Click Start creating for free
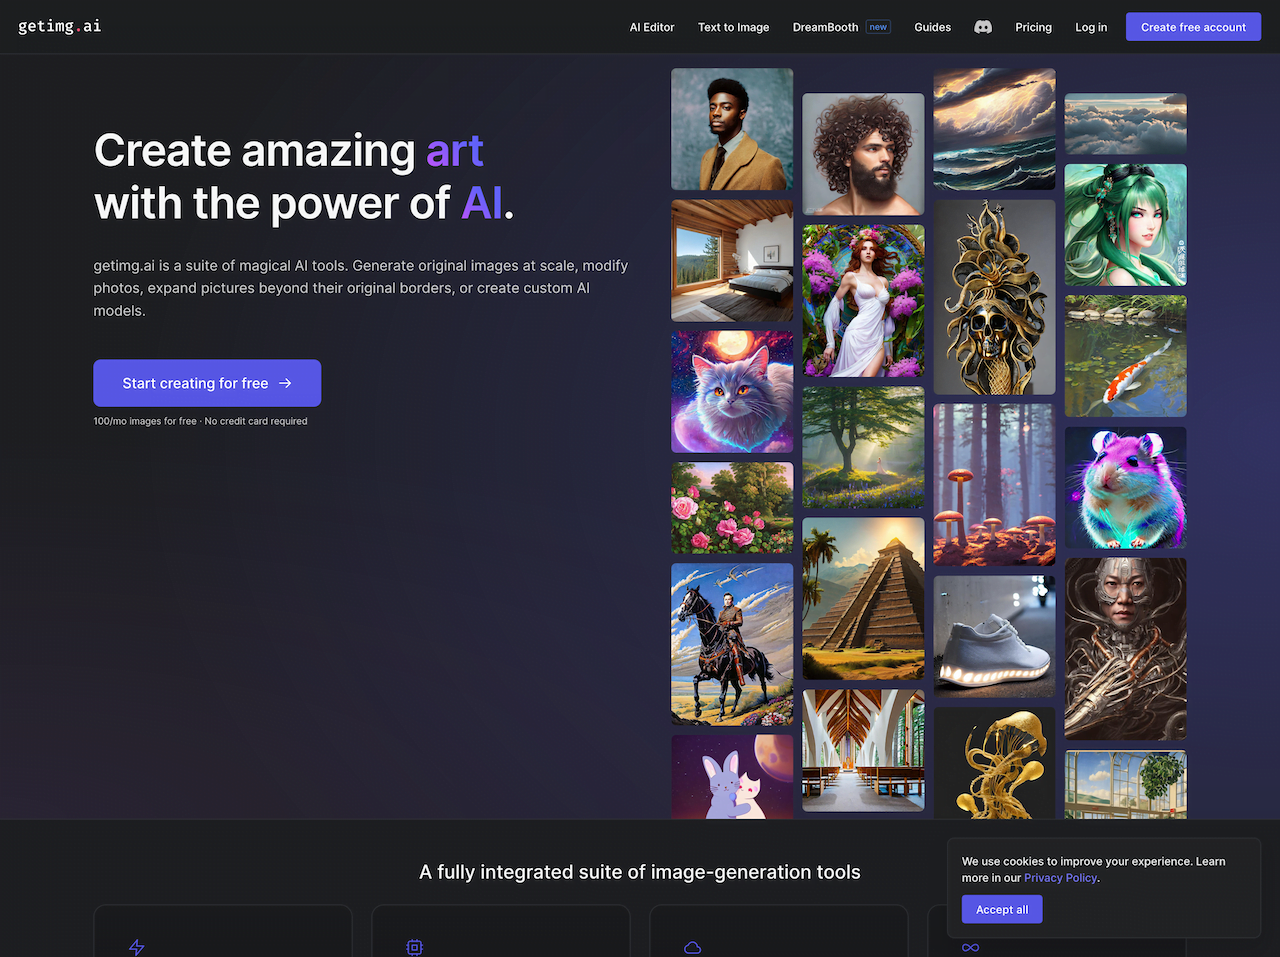The width and height of the screenshot is (1280, 957). (x=207, y=383)
